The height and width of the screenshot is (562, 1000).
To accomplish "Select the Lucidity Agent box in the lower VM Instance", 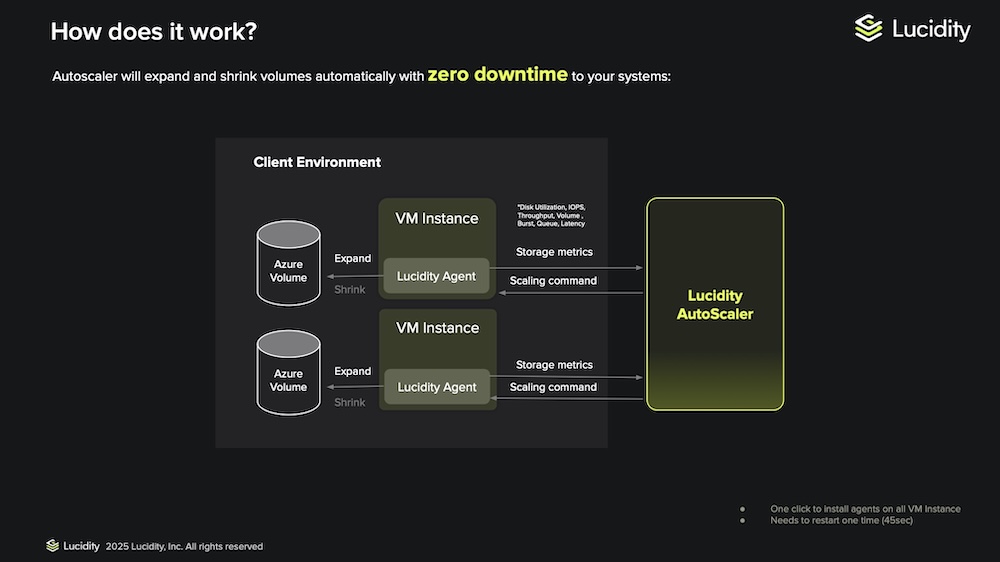I will (x=437, y=387).
